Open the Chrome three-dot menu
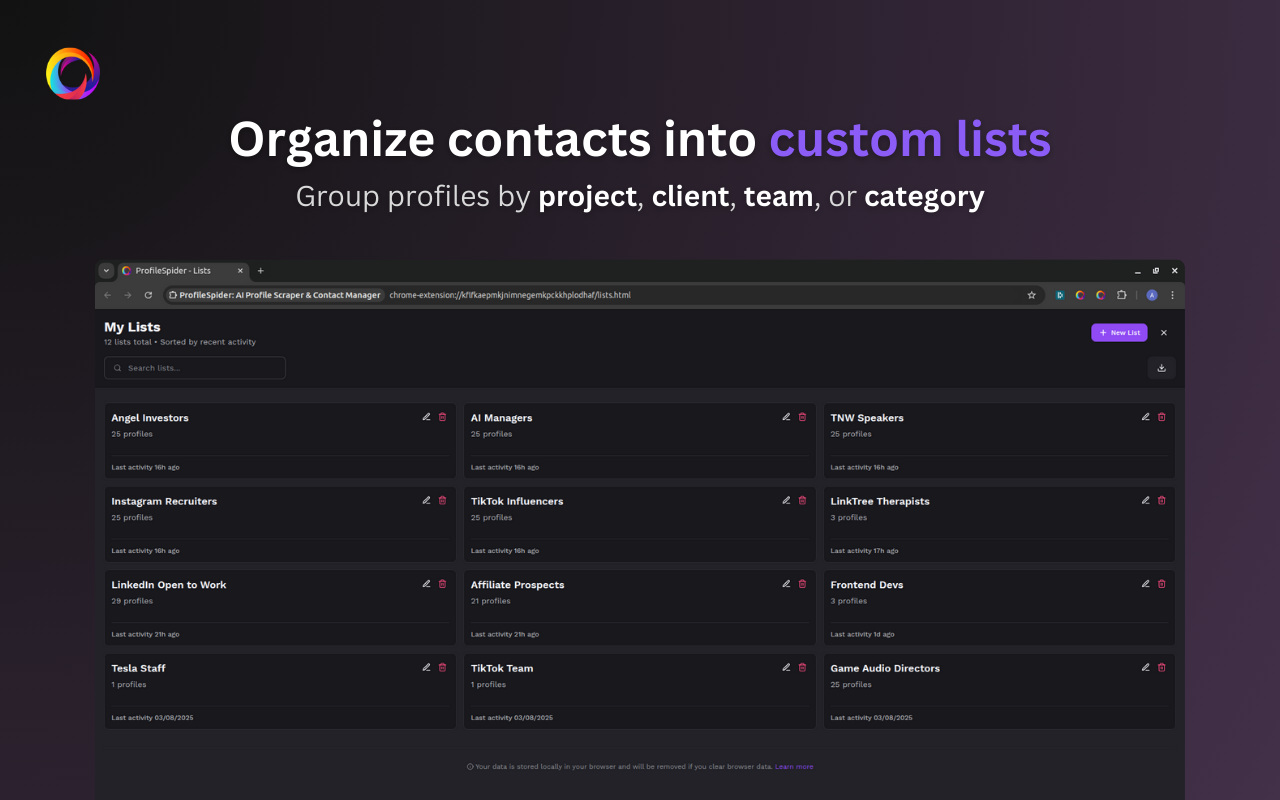This screenshot has height=800, width=1280. [x=1172, y=295]
